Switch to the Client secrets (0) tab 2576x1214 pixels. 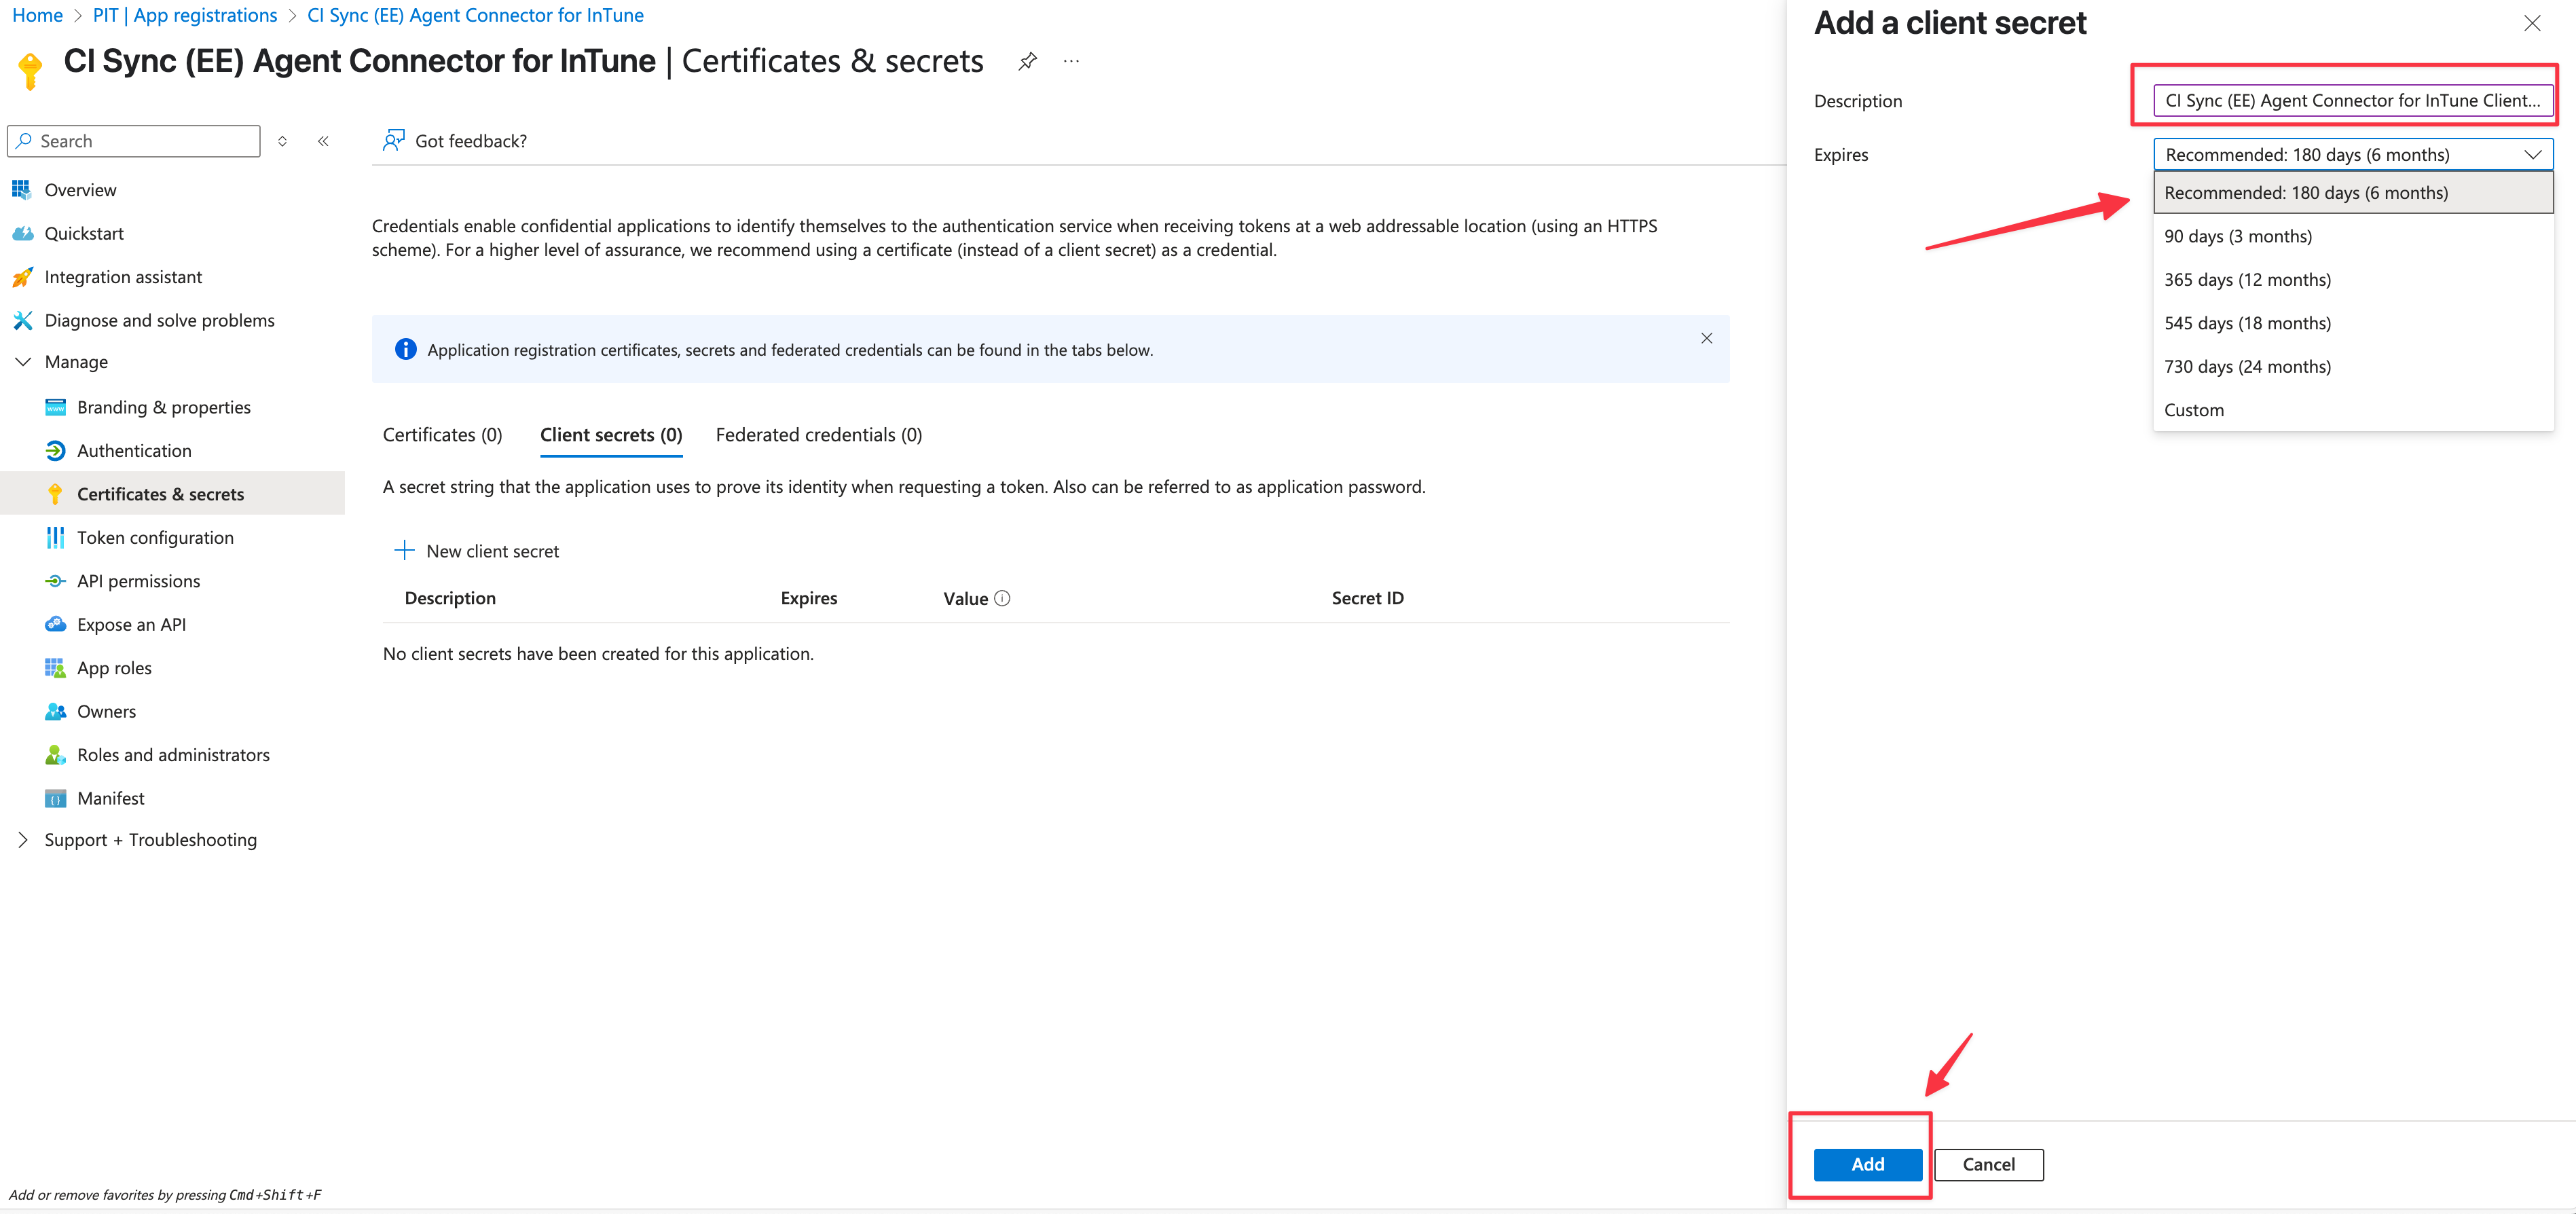click(611, 435)
